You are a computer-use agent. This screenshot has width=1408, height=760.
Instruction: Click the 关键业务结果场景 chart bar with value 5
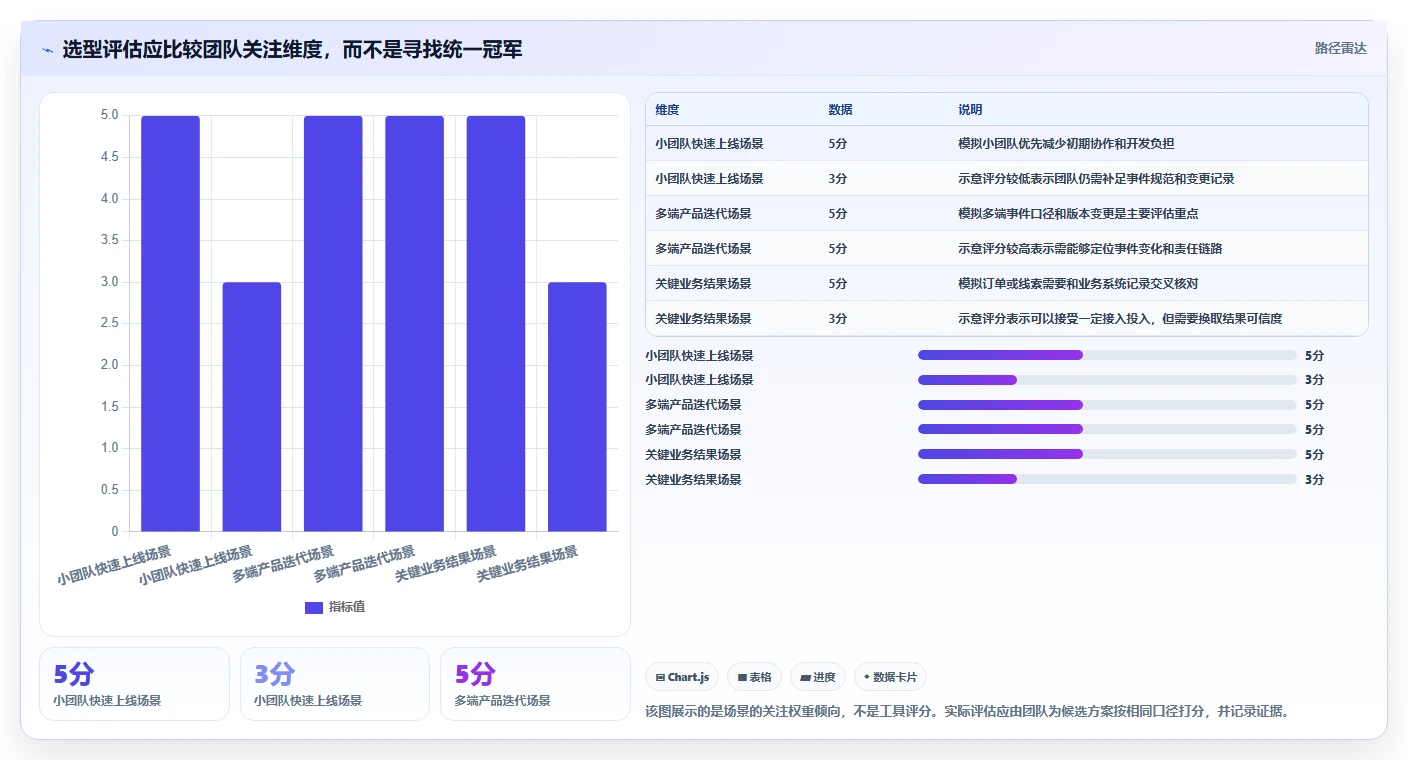click(x=496, y=323)
